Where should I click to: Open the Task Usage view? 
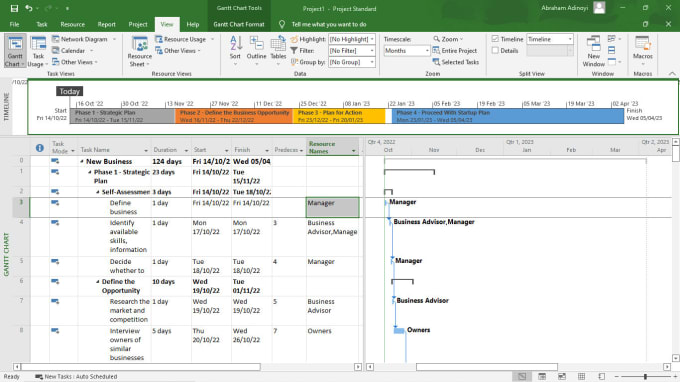coord(38,51)
